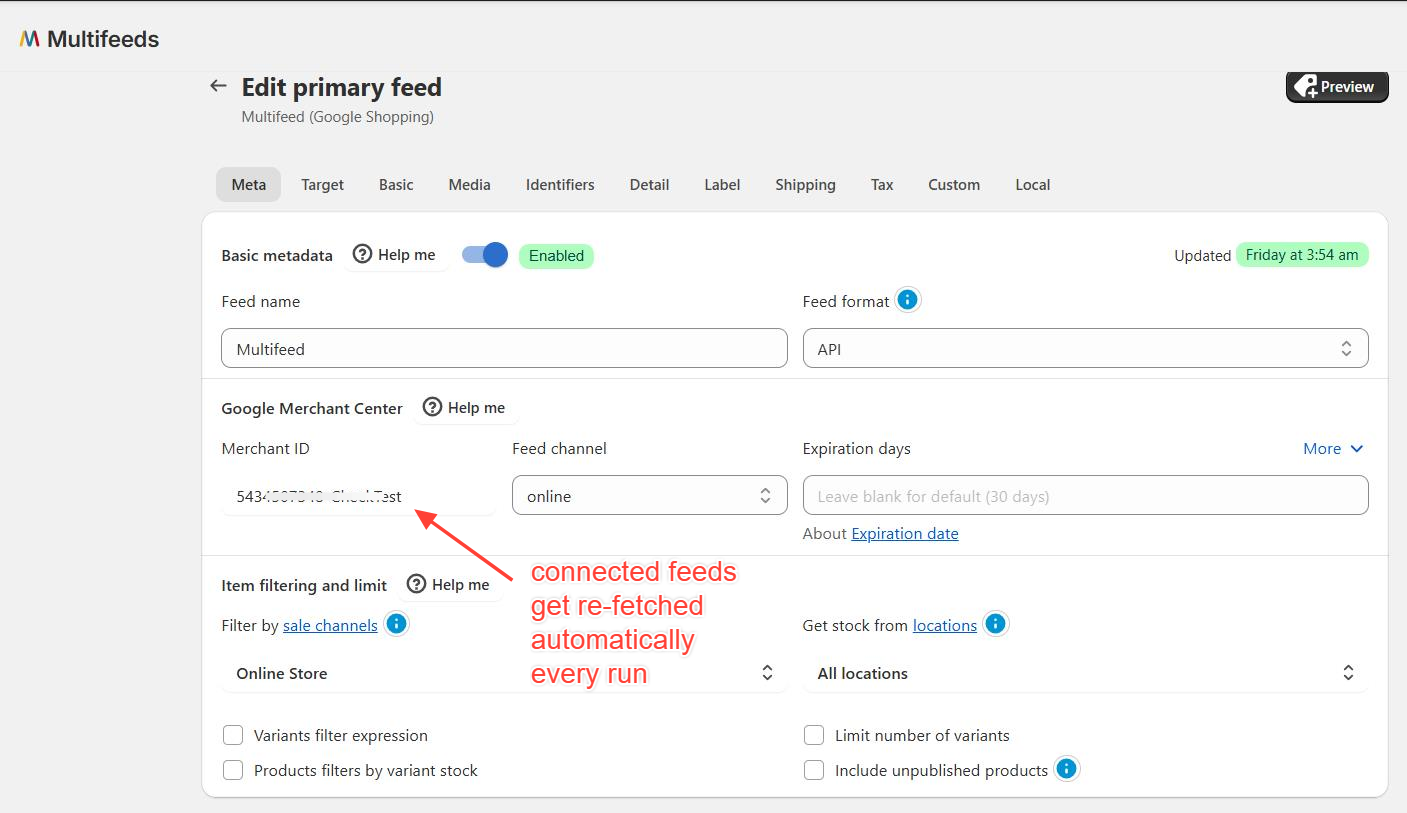Switch to the Target tab
The height and width of the screenshot is (813, 1407).
click(322, 184)
